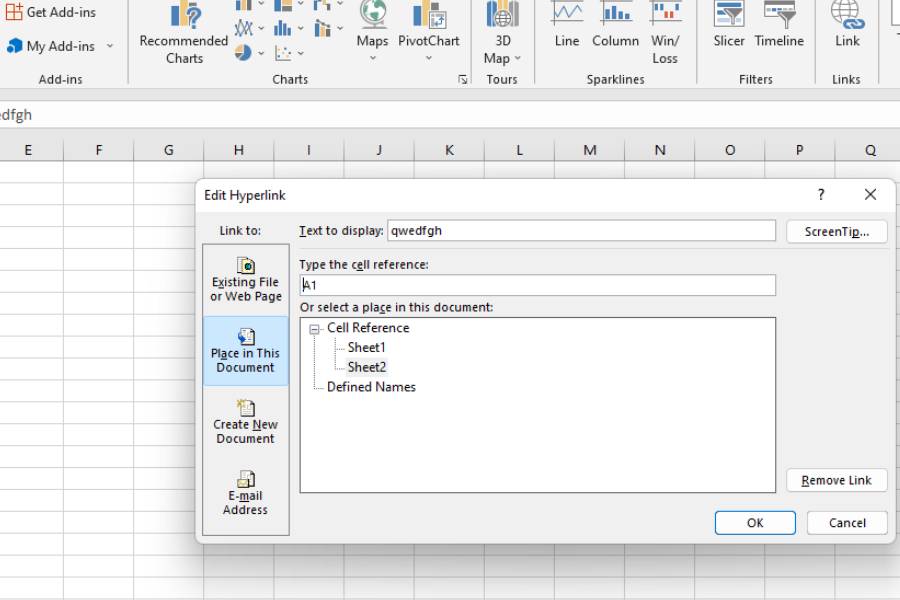Expand the My Add-ins dropdown
The height and width of the screenshot is (600, 900).
click(x=110, y=46)
